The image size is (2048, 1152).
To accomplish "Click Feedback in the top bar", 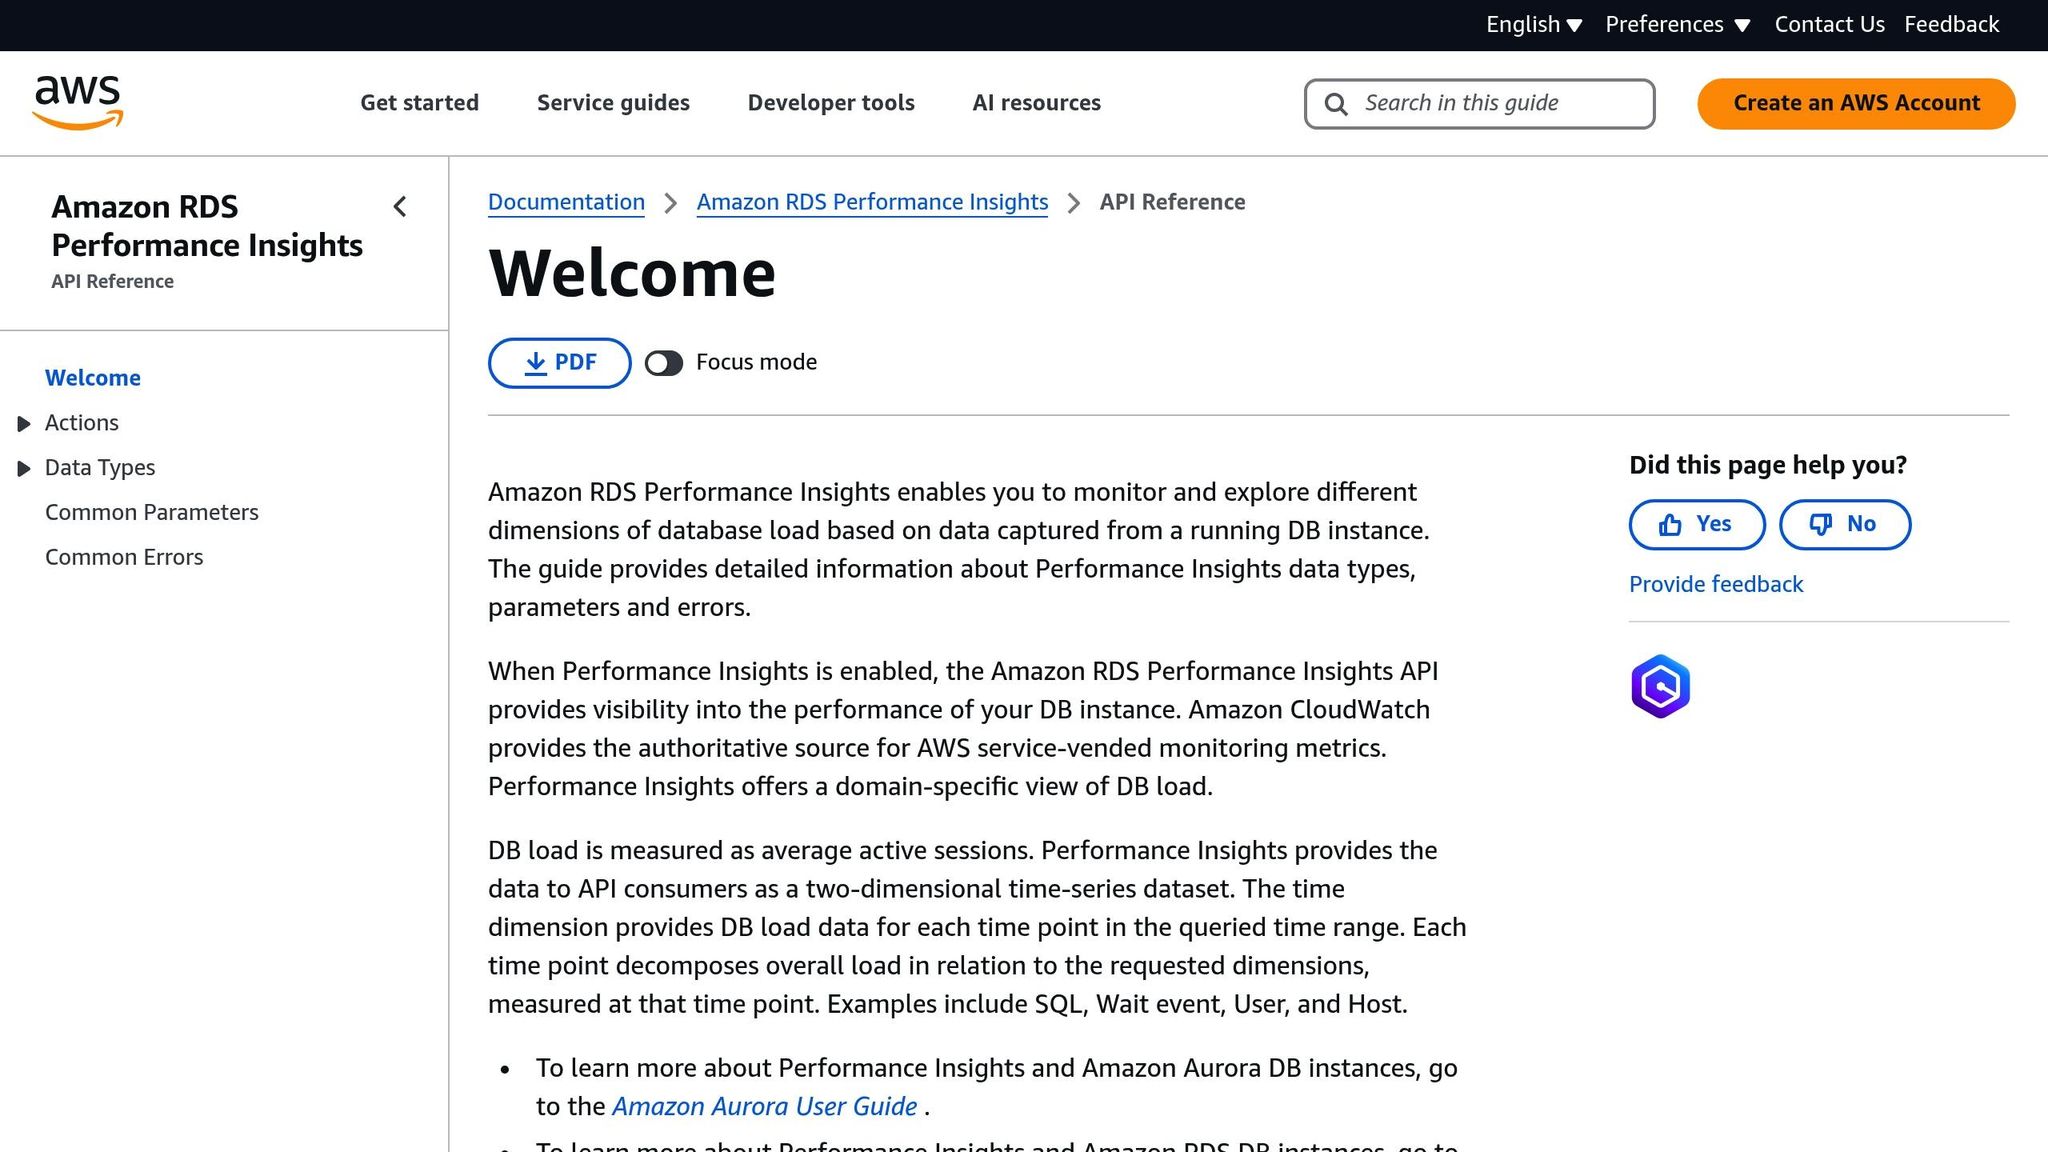I will [x=1952, y=25].
